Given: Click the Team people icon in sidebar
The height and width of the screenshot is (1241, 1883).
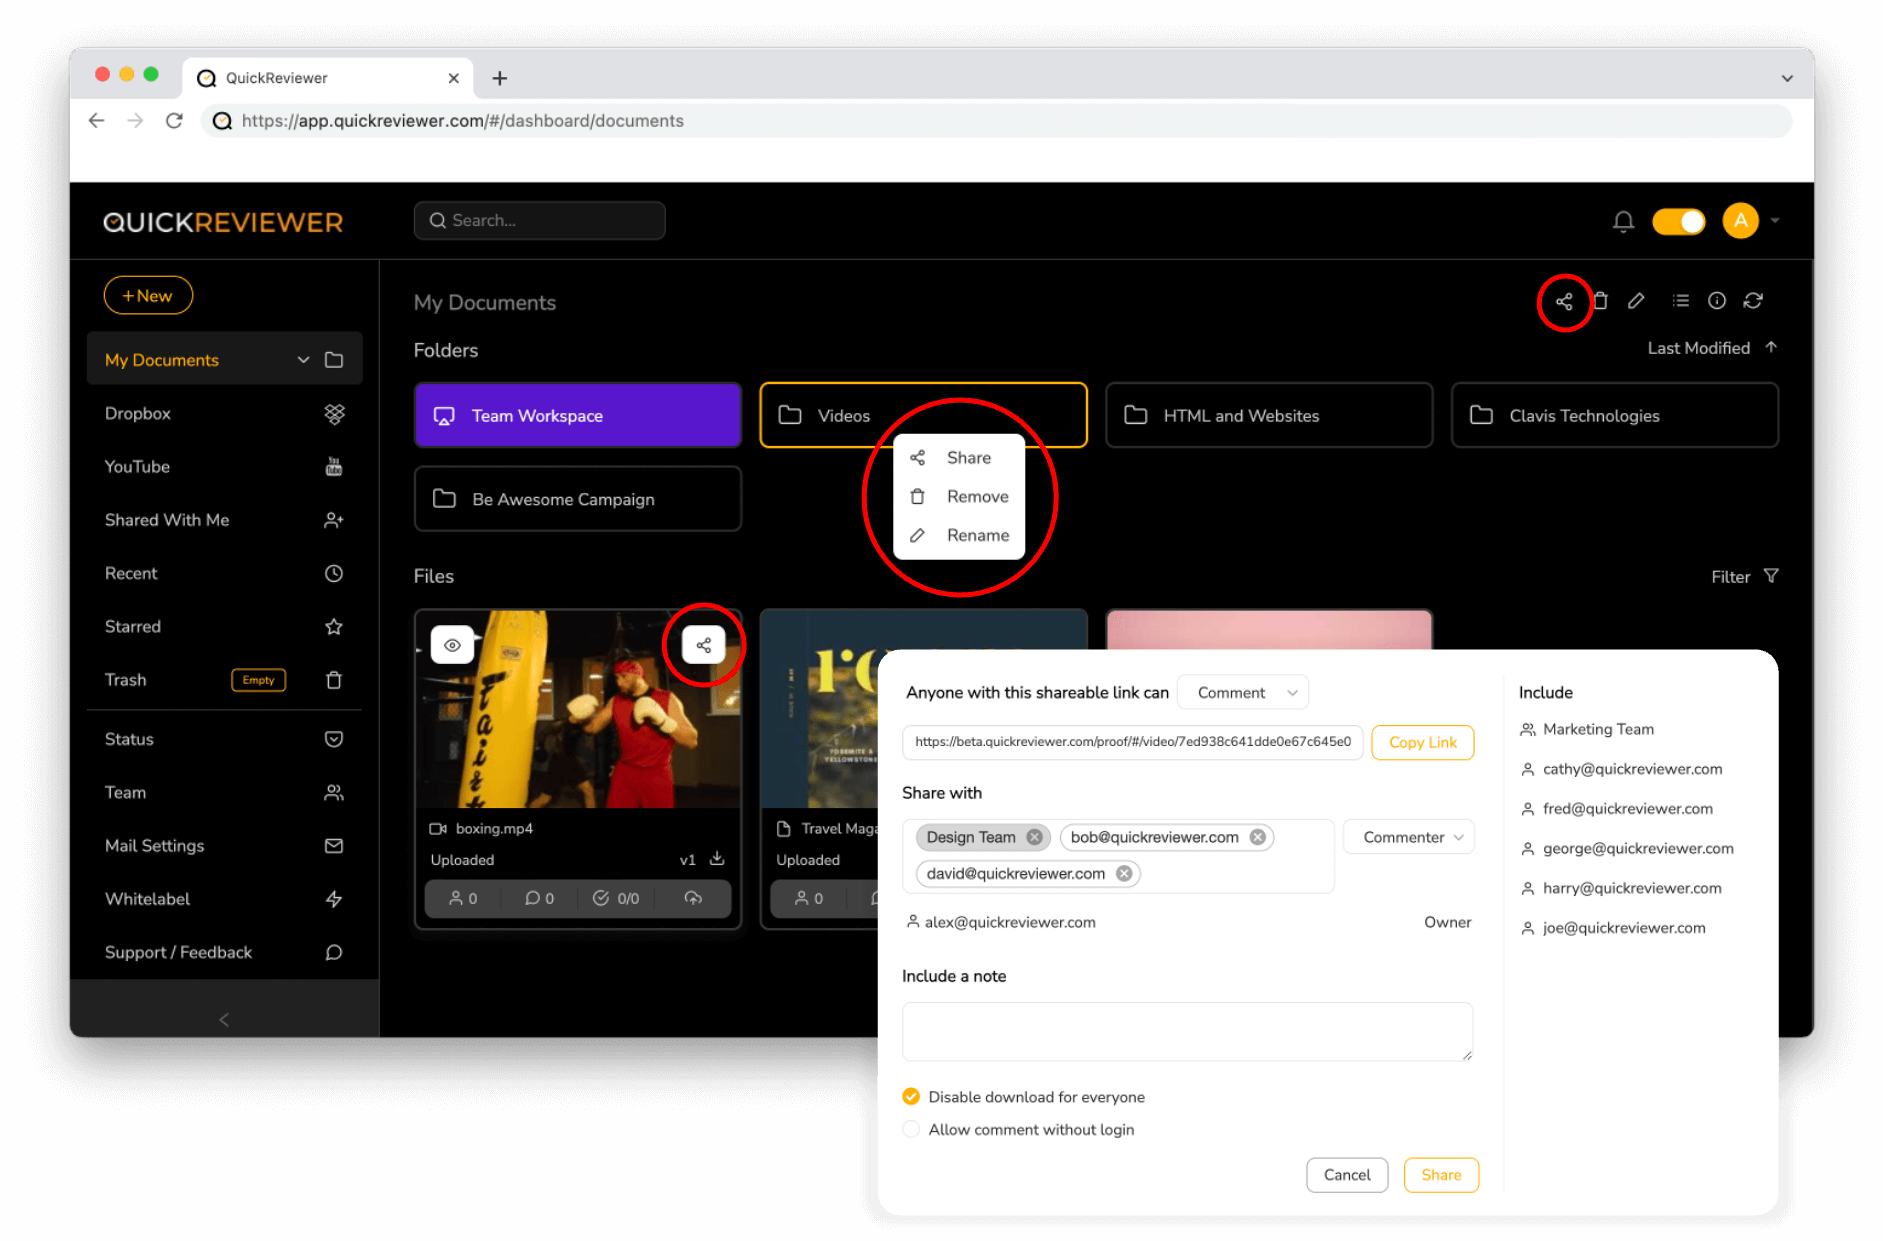Looking at the screenshot, I should [334, 793].
